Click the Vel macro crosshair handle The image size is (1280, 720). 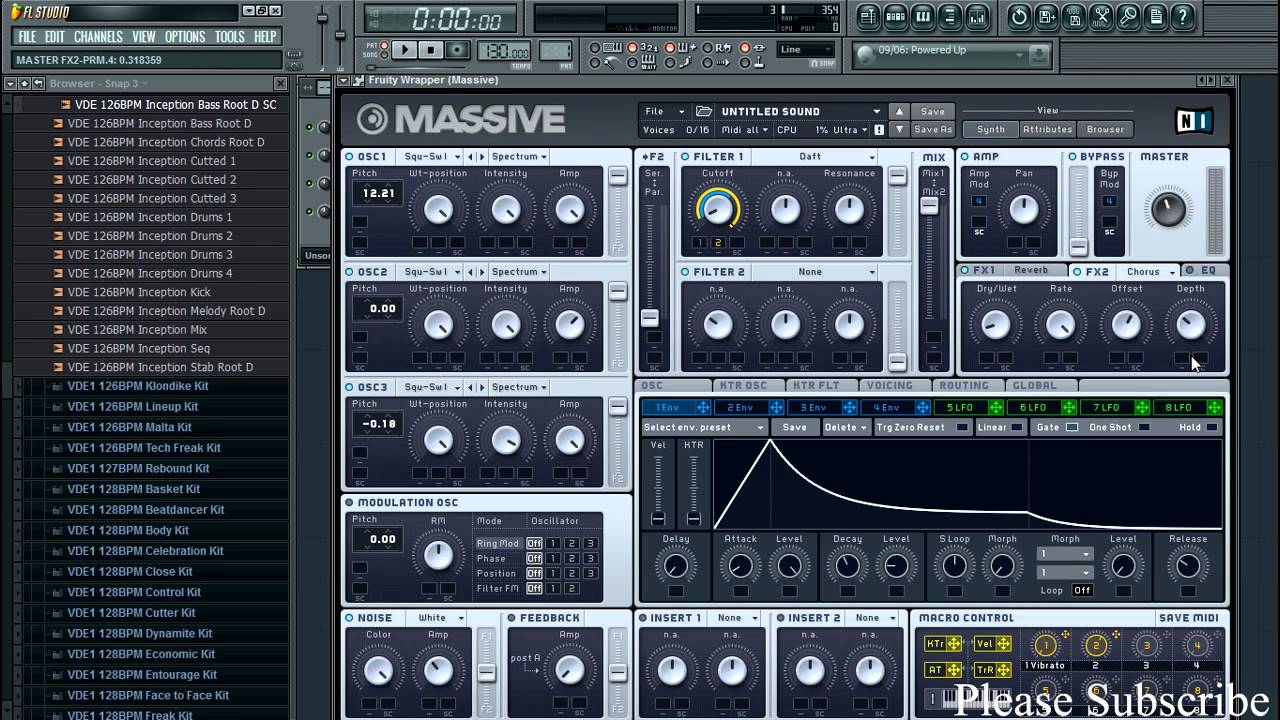[1003, 644]
